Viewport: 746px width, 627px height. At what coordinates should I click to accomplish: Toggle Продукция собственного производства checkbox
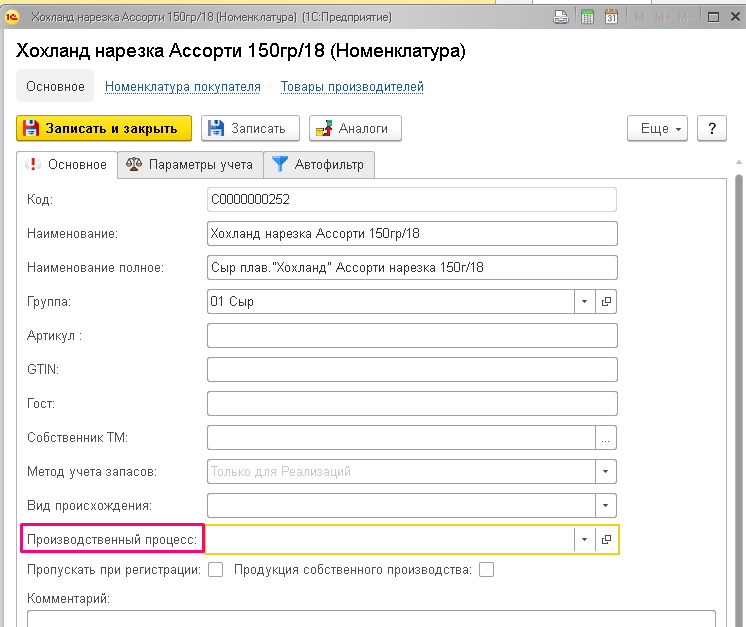486,569
